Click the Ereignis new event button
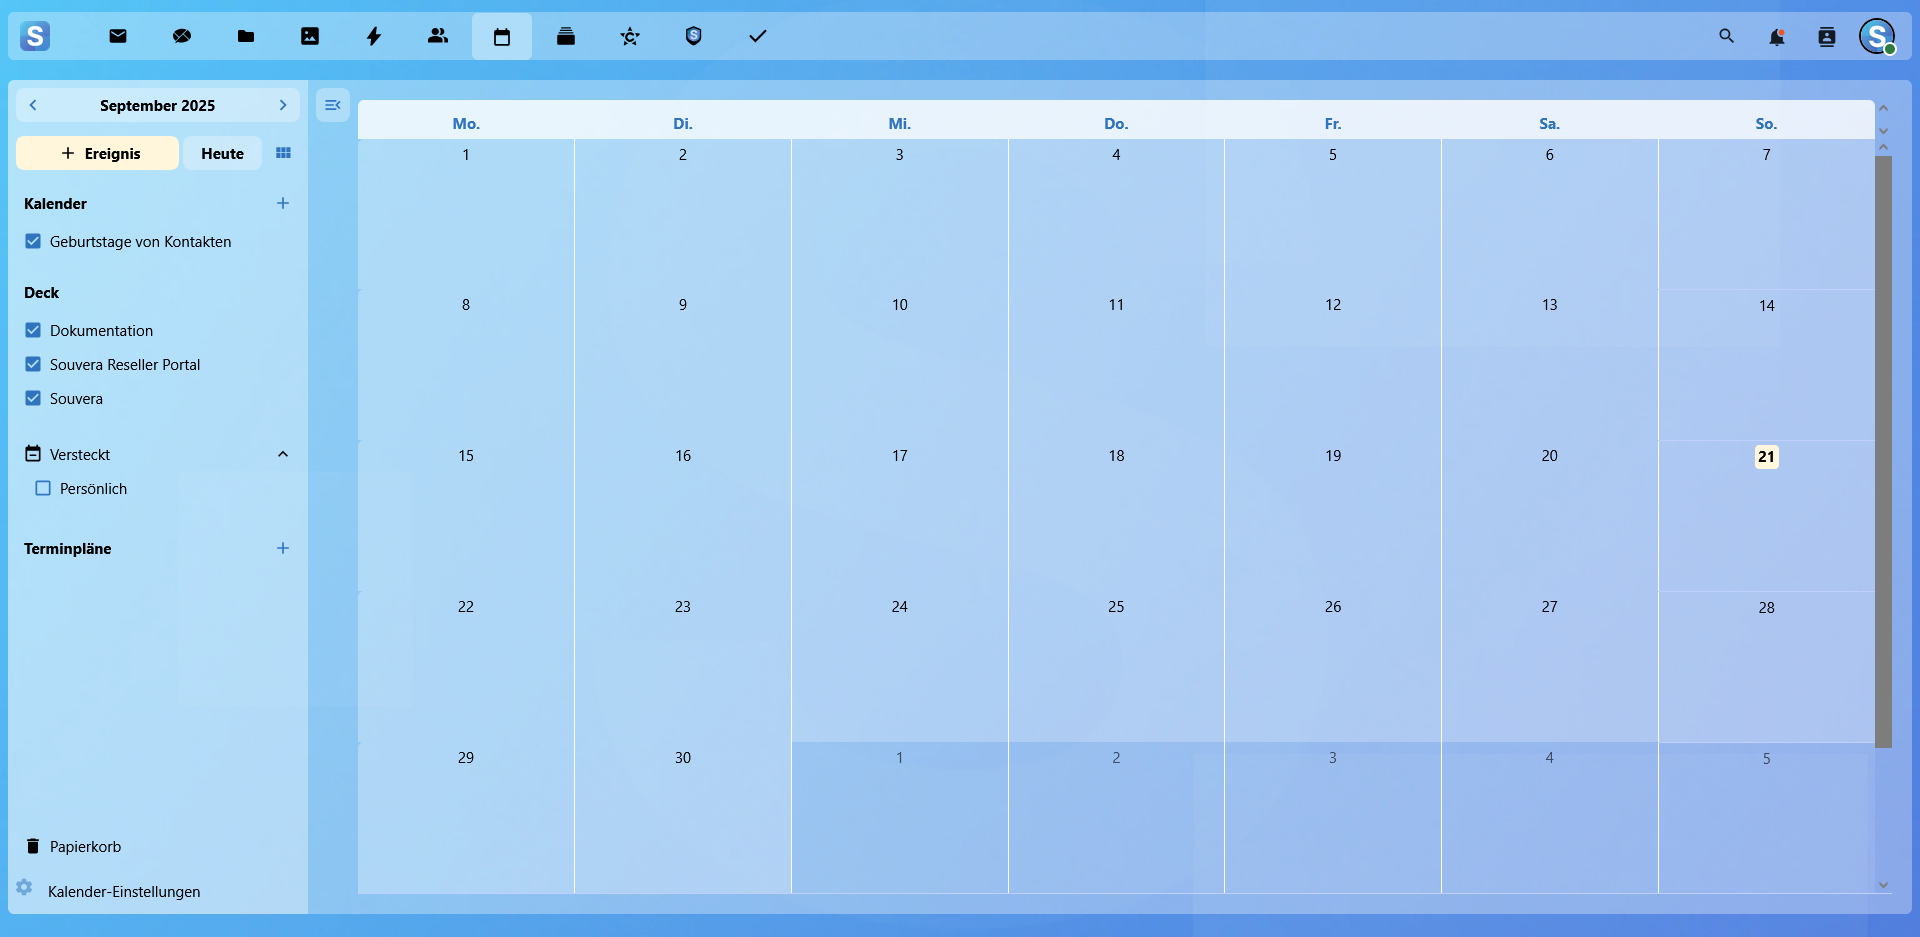Image resolution: width=1920 pixels, height=937 pixels. (x=98, y=153)
